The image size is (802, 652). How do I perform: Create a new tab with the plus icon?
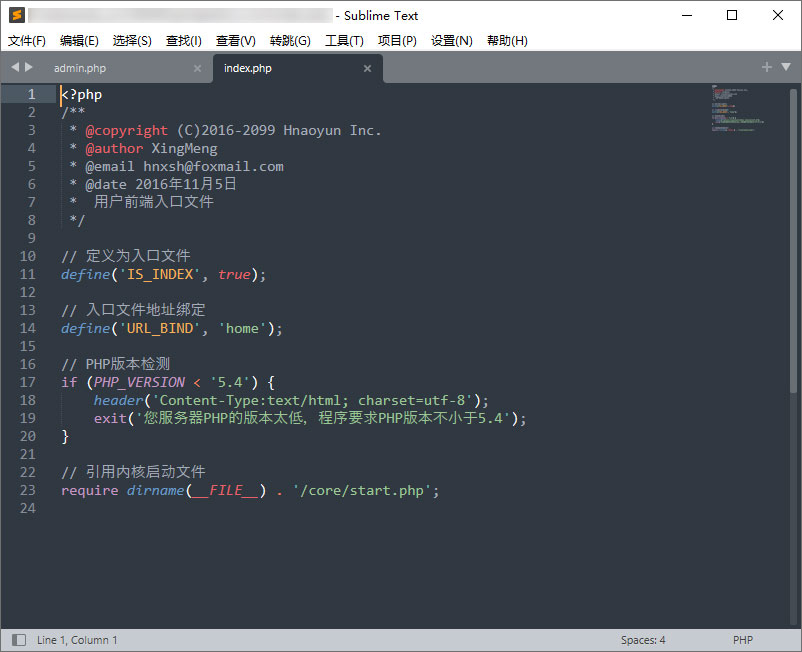click(765, 68)
